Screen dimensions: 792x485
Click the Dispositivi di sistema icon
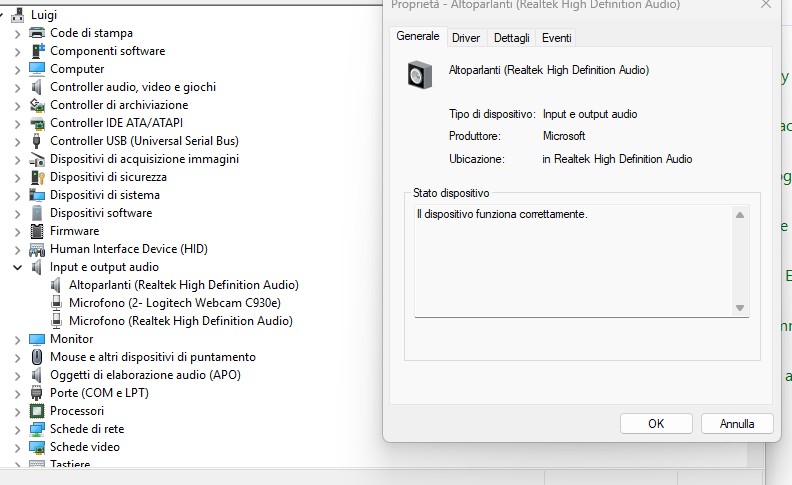click(37, 195)
